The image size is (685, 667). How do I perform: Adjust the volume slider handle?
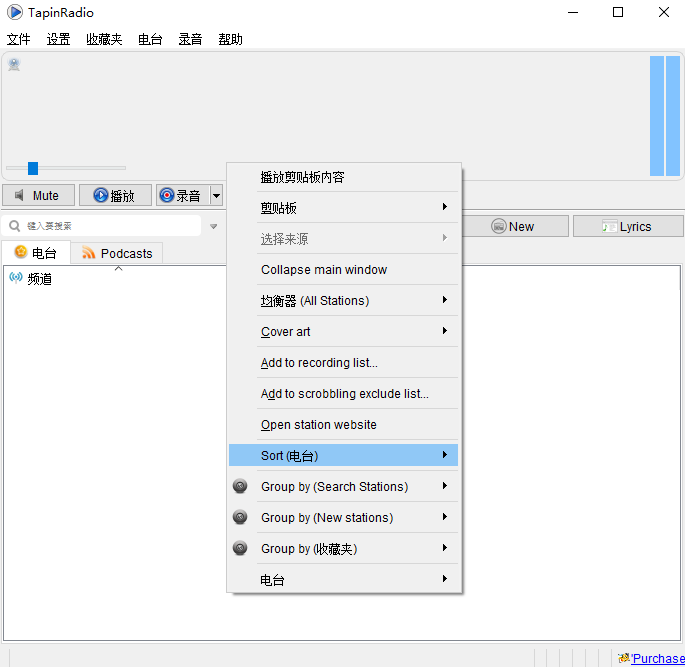tap(33, 168)
